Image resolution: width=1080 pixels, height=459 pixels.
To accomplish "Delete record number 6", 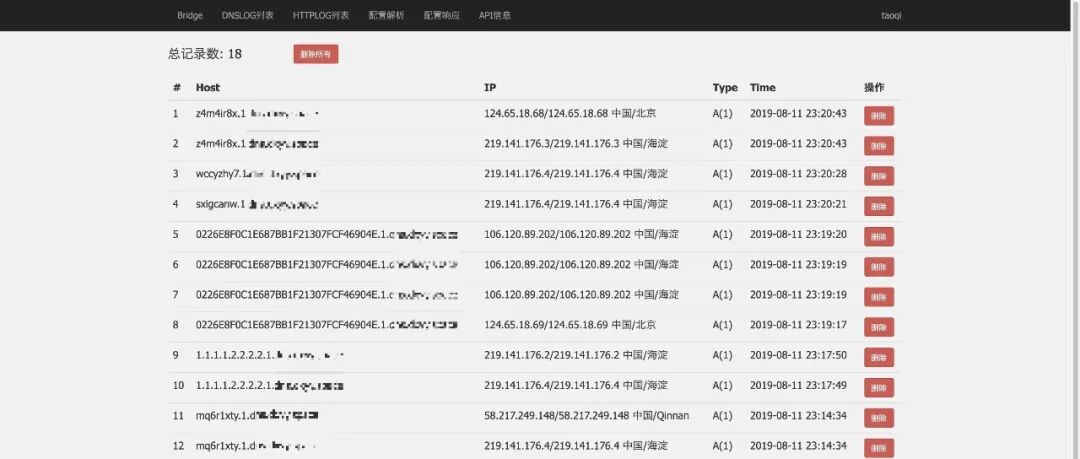I will [879, 267].
